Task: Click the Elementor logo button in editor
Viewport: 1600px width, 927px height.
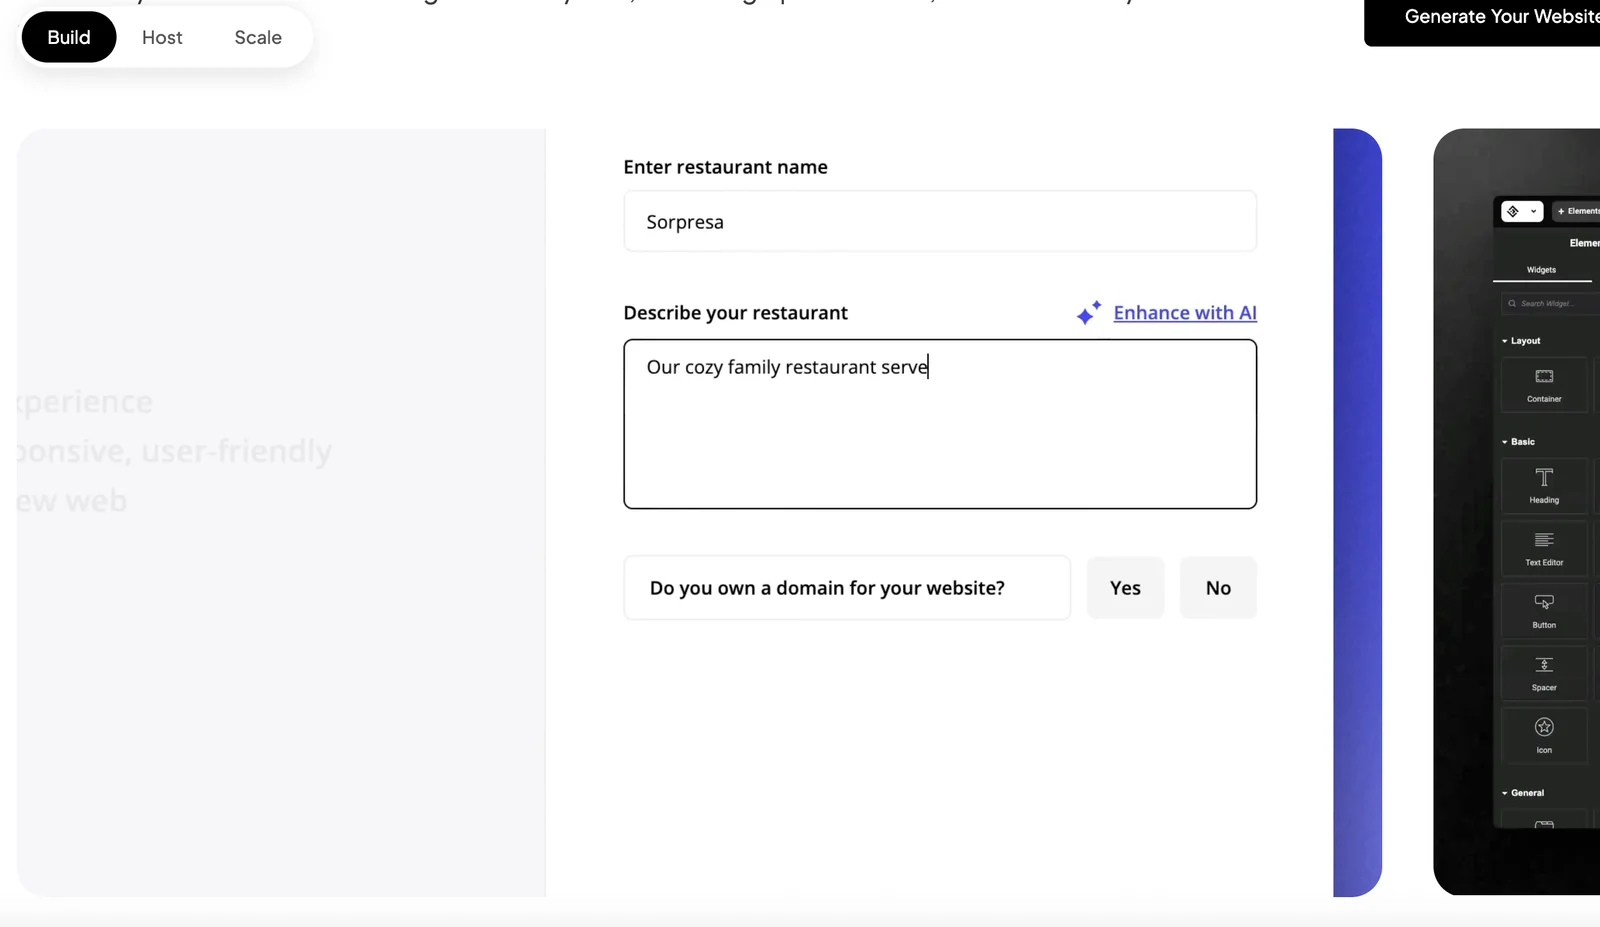Action: click(x=1513, y=211)
